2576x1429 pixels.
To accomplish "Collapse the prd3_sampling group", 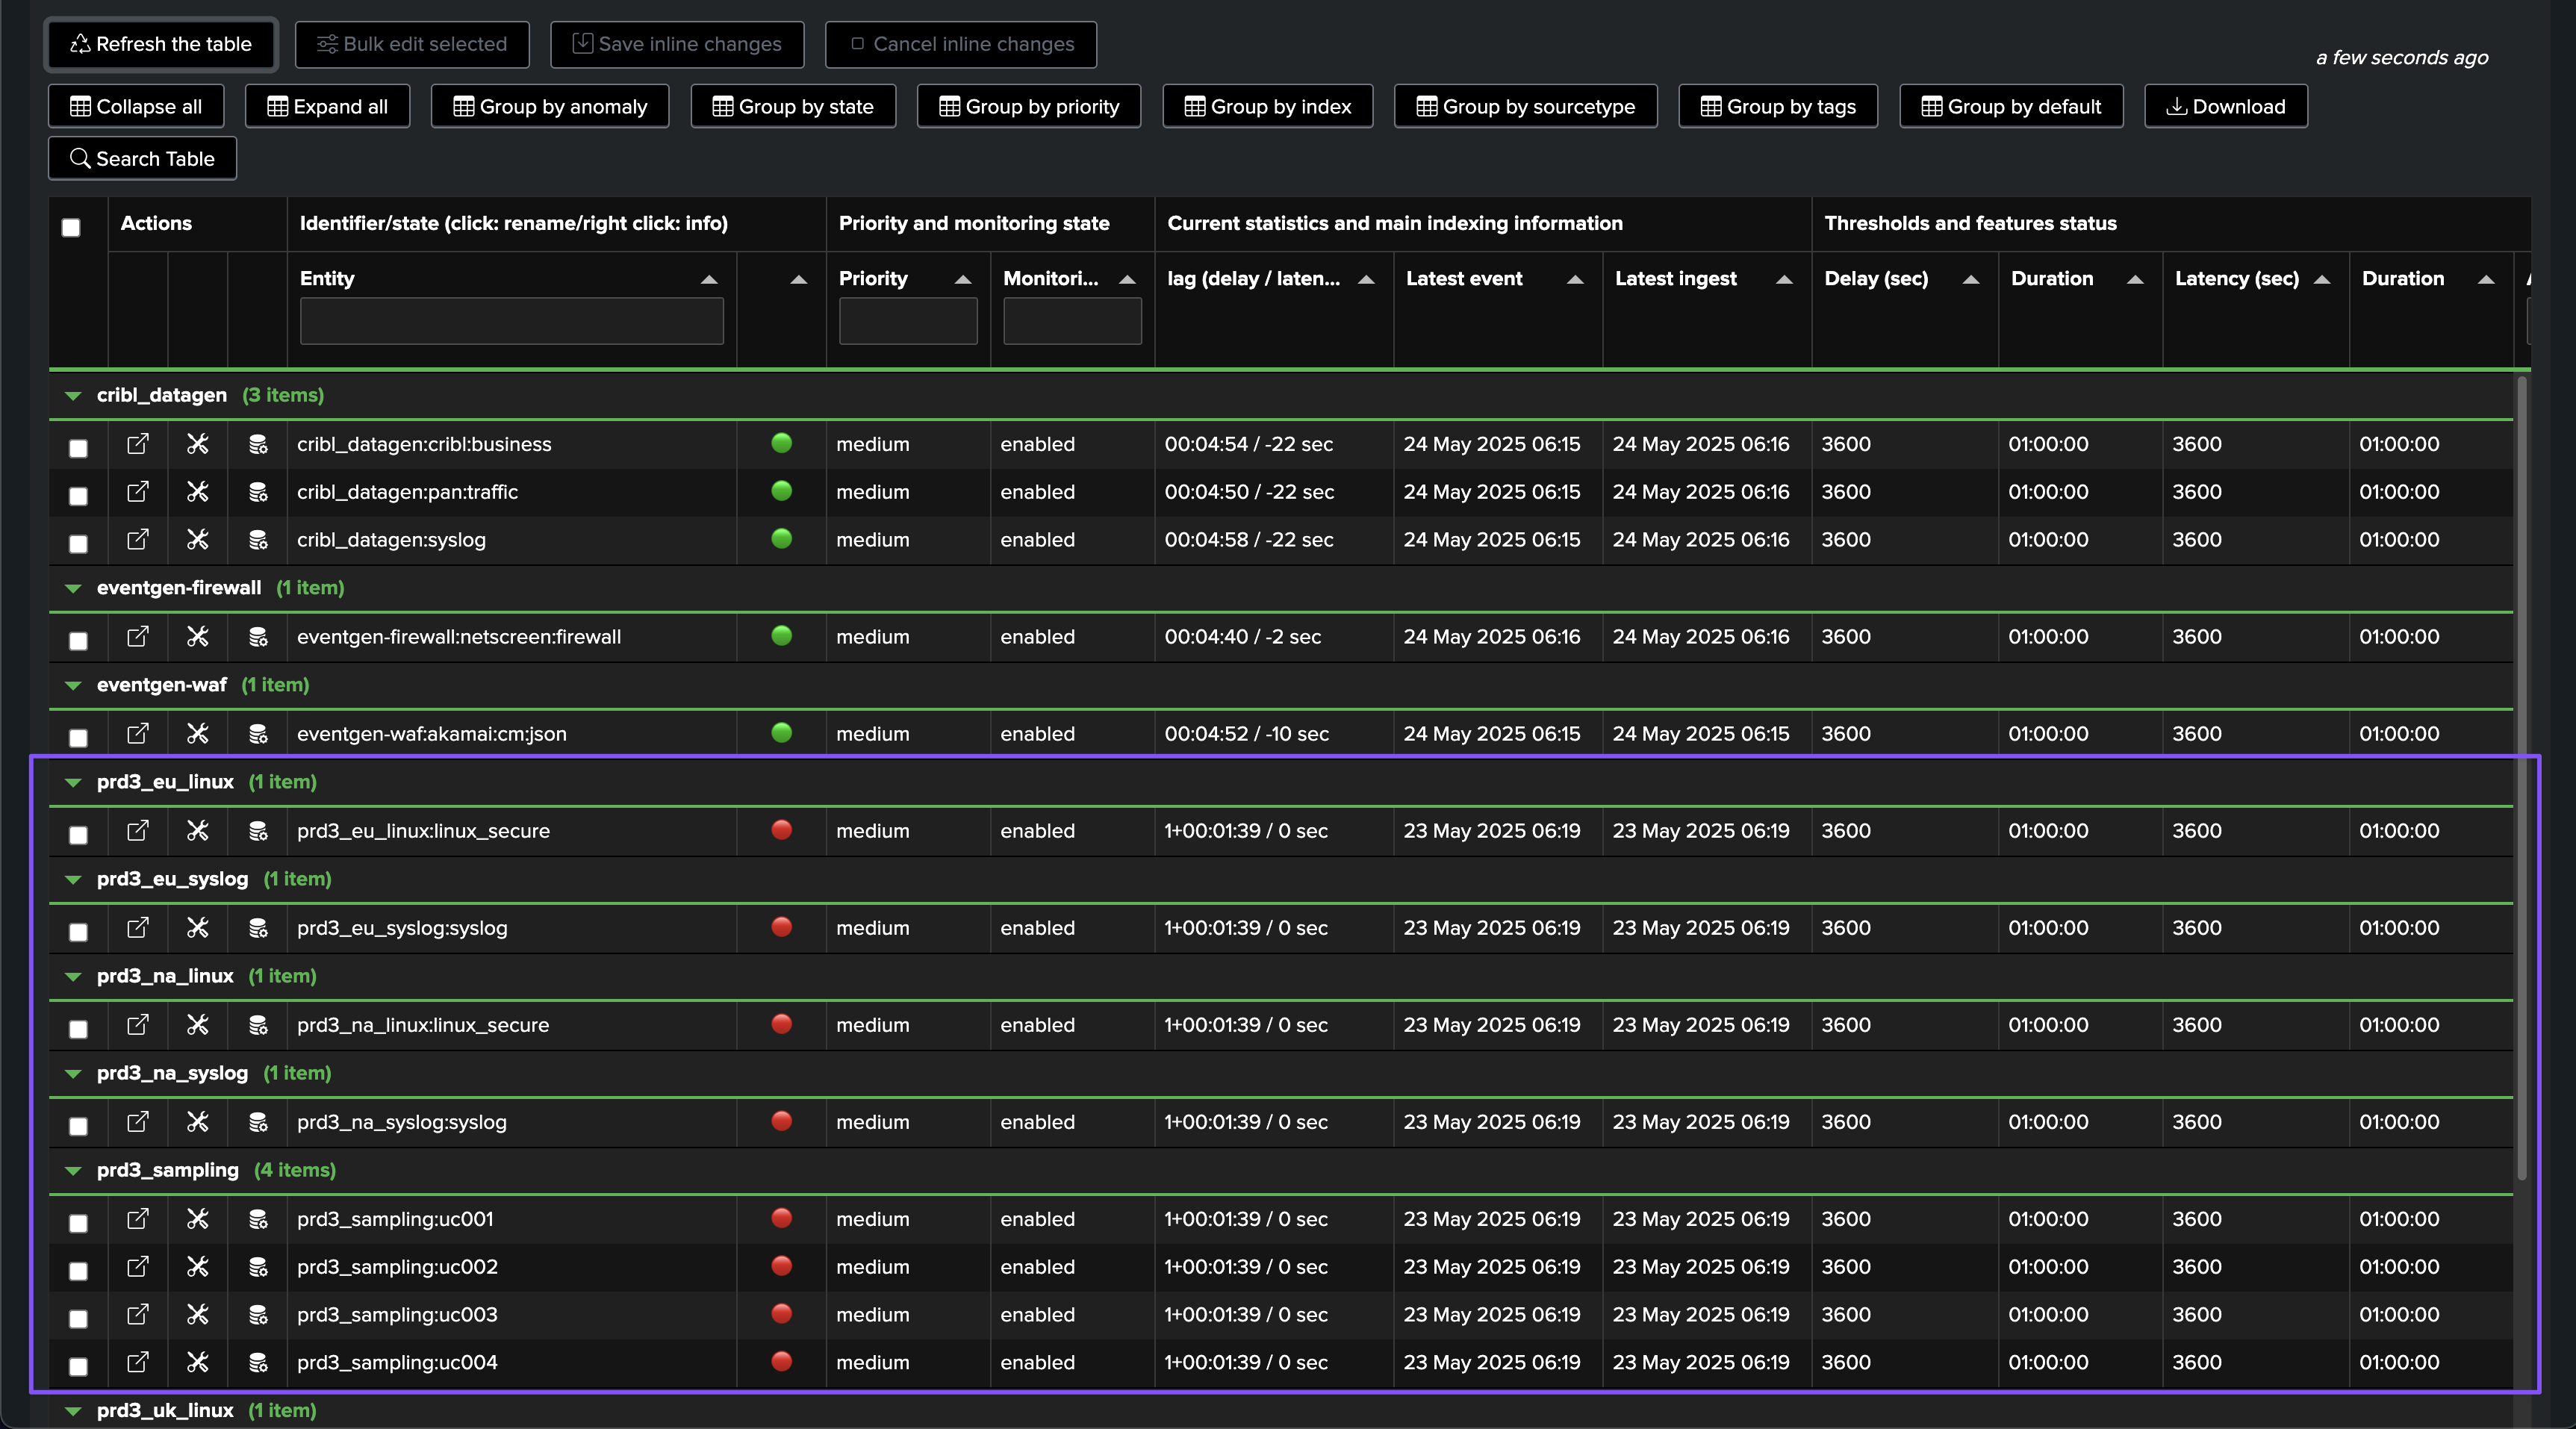I will tap(73, 1171).
